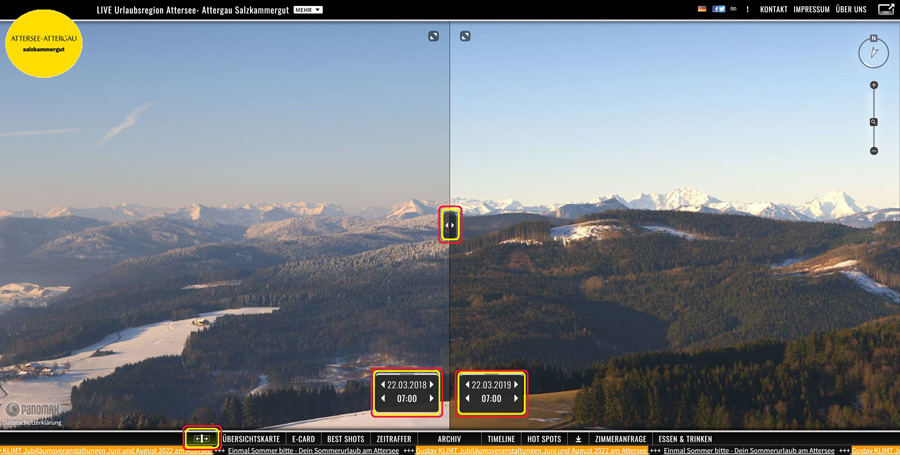The image size is (900, 455).
Task: Zoom in with the plus button
Action: [874, 85]
